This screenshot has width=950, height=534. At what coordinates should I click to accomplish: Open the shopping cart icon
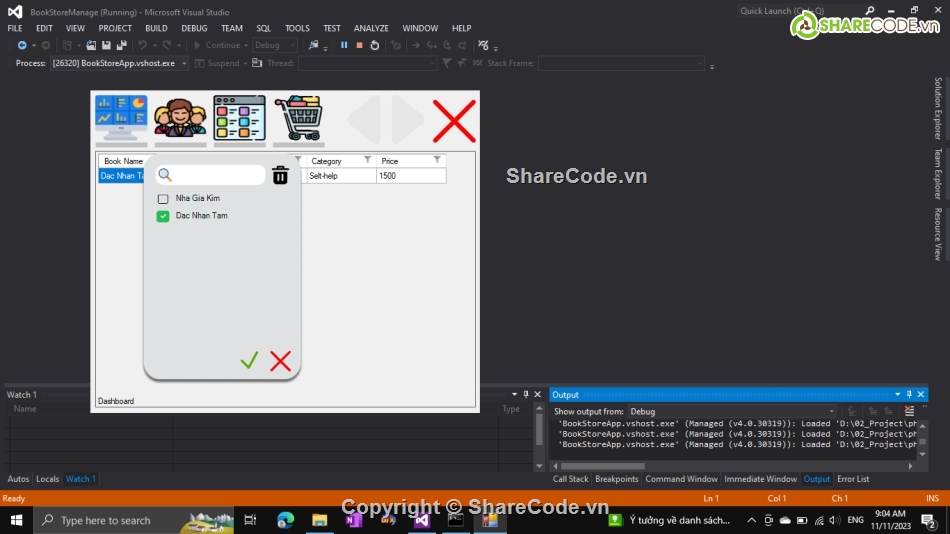tap(299, 118)
